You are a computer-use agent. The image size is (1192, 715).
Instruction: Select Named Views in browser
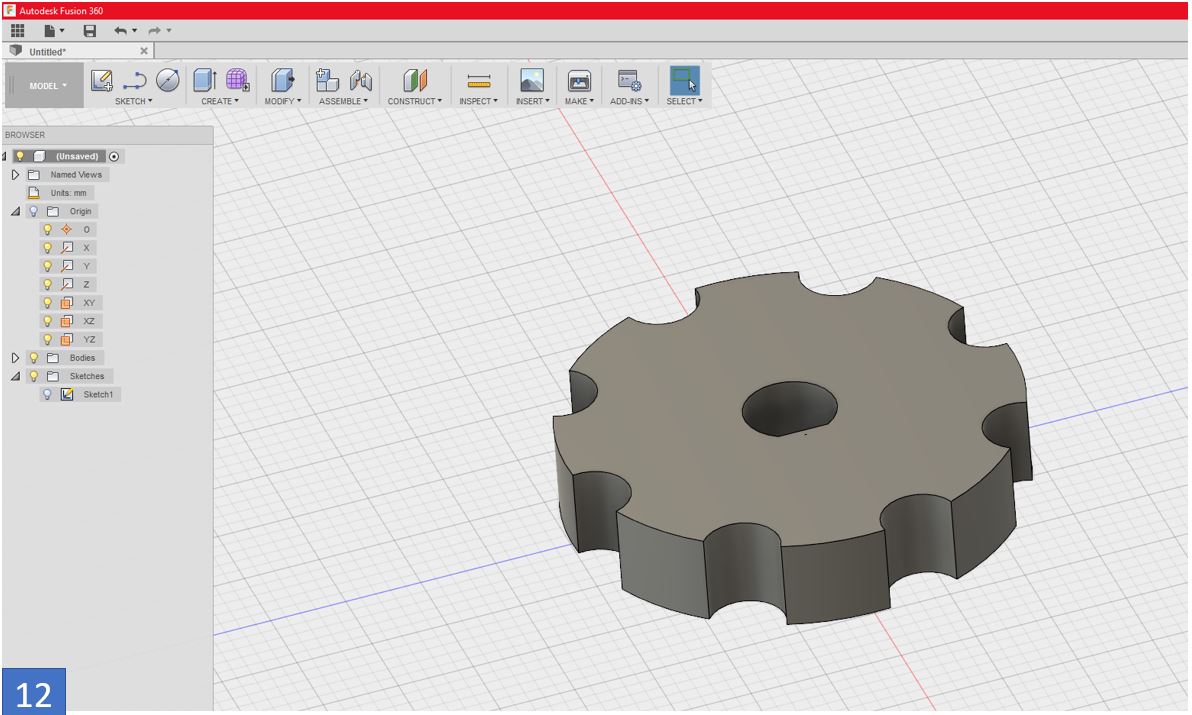tap(76, 175)
